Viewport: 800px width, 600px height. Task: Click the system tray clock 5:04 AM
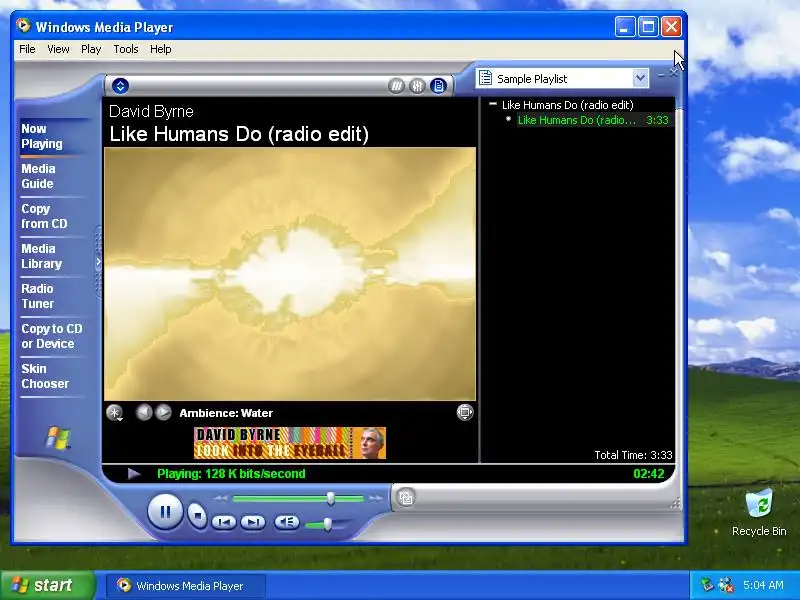763,585
